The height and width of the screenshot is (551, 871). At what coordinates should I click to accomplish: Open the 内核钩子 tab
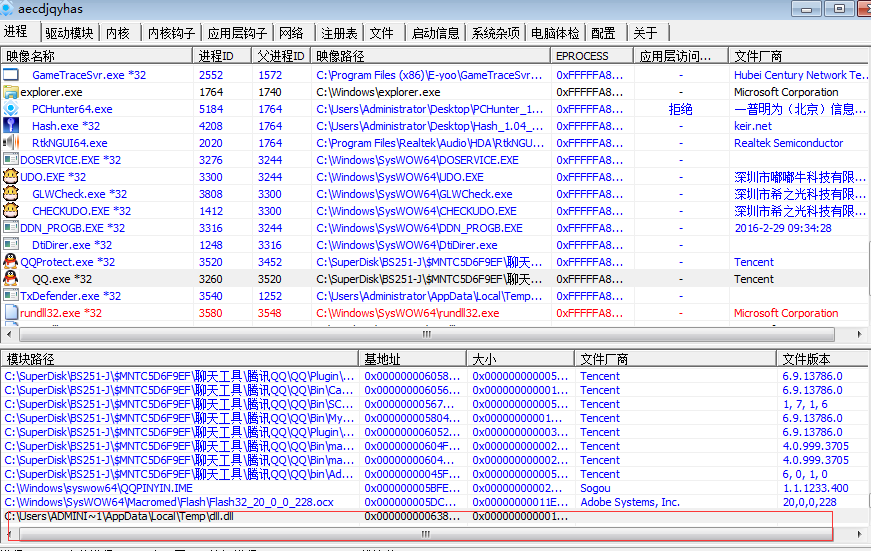tap(171, 33)
